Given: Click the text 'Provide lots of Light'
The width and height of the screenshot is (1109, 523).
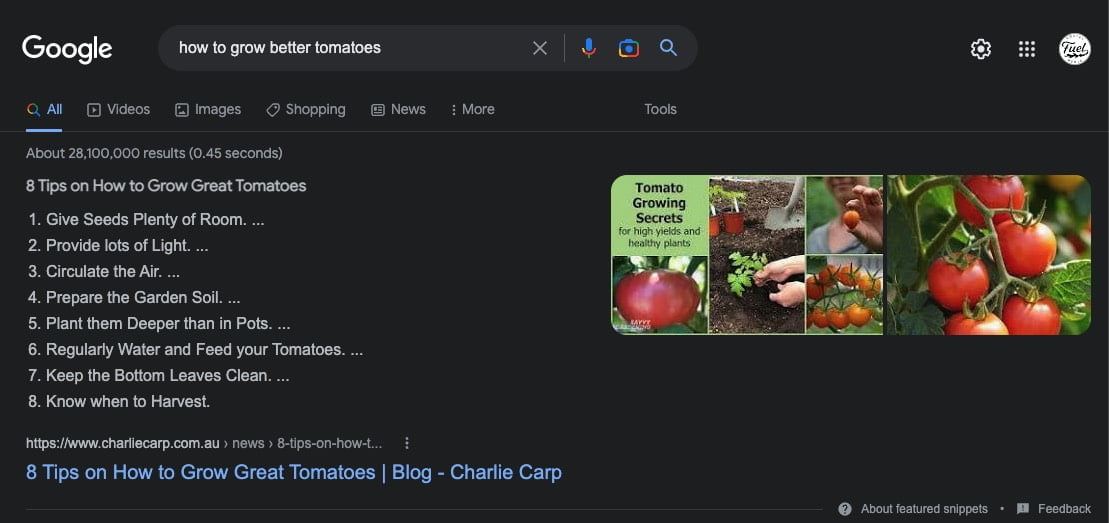Looking at the screenshot, I should 118,246.
